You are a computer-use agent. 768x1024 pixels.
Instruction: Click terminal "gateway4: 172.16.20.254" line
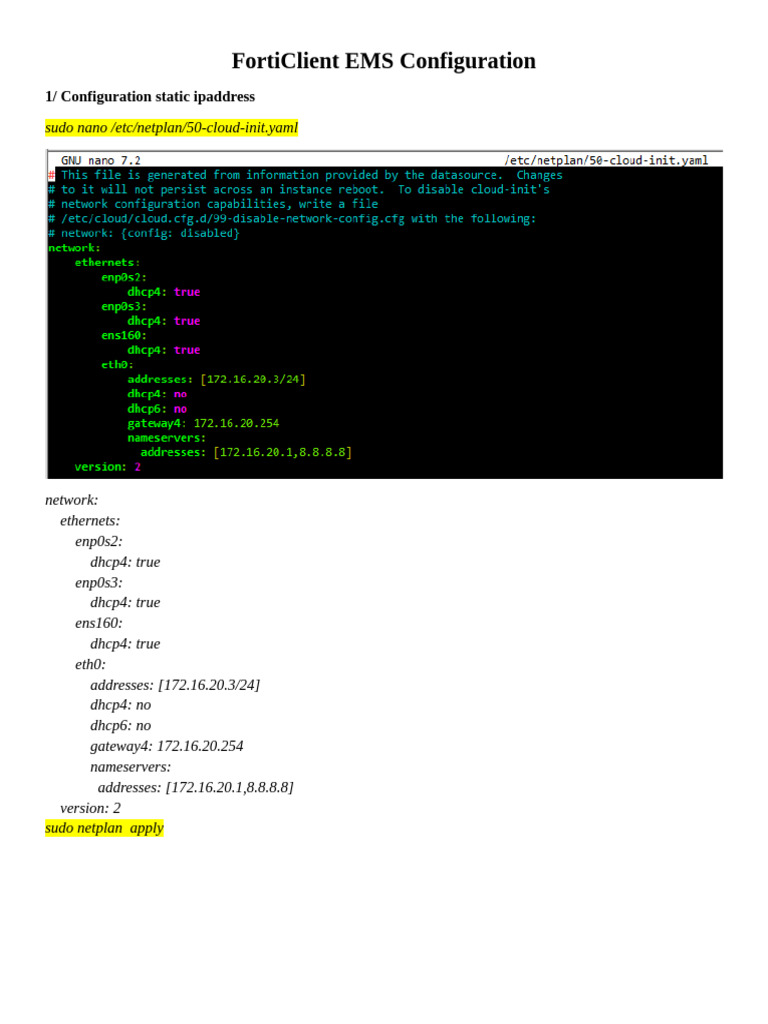(x=203, y=423)
